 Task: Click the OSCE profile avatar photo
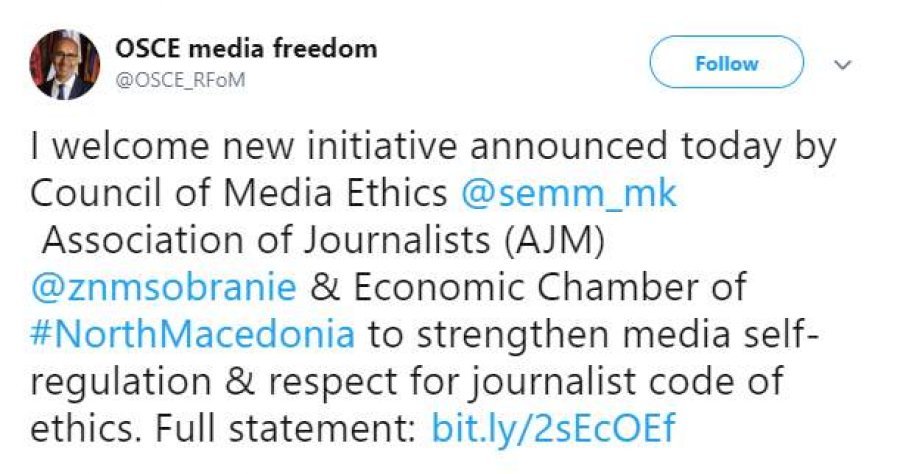64,64
